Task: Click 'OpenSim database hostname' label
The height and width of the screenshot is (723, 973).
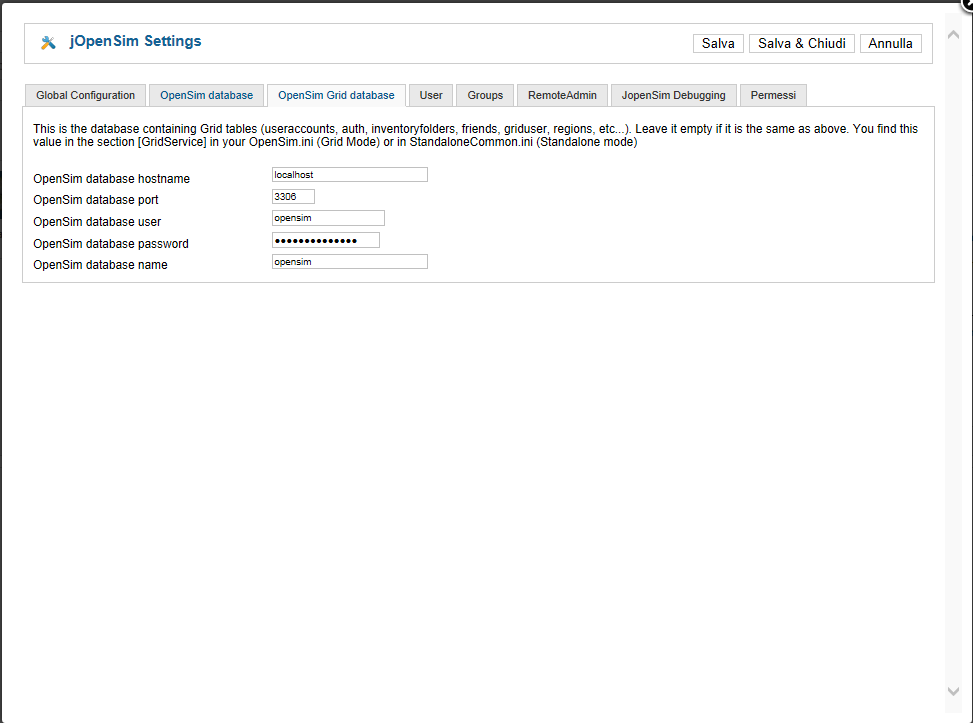Action: point(112,179)
